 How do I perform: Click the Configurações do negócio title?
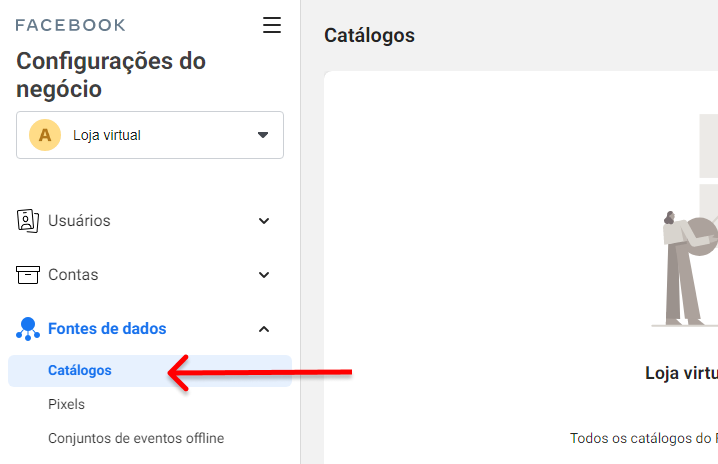click(x=111, y=75)
